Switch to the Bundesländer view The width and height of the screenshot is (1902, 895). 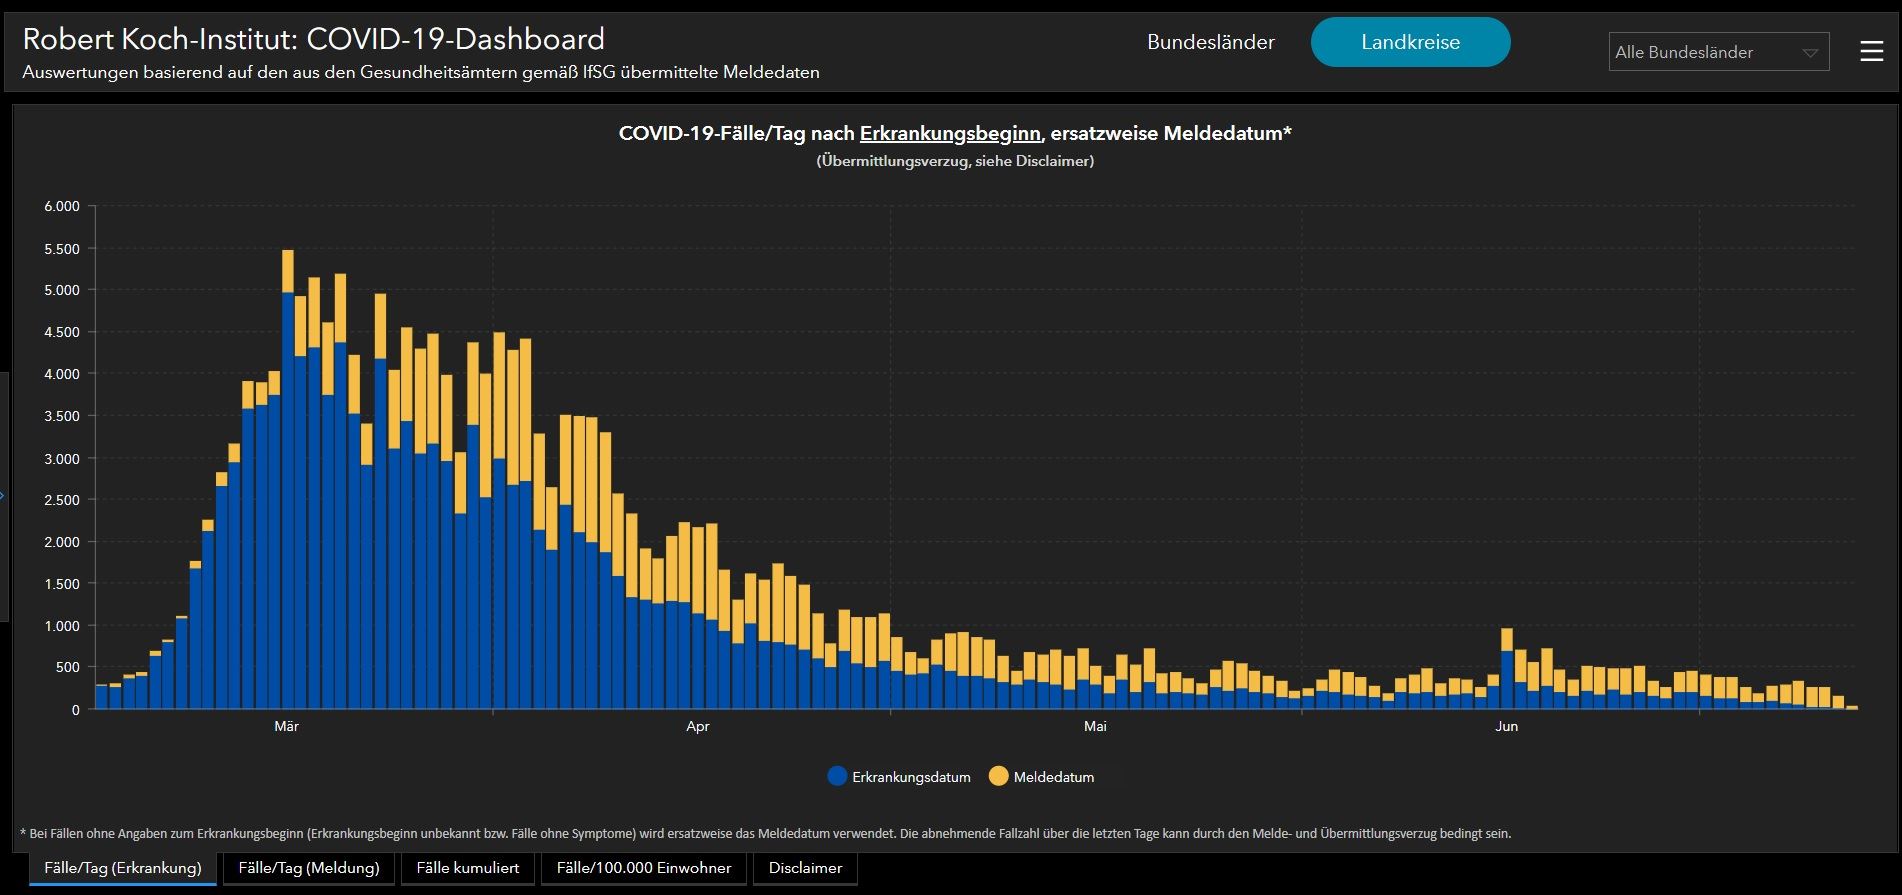click(1210, 42)
